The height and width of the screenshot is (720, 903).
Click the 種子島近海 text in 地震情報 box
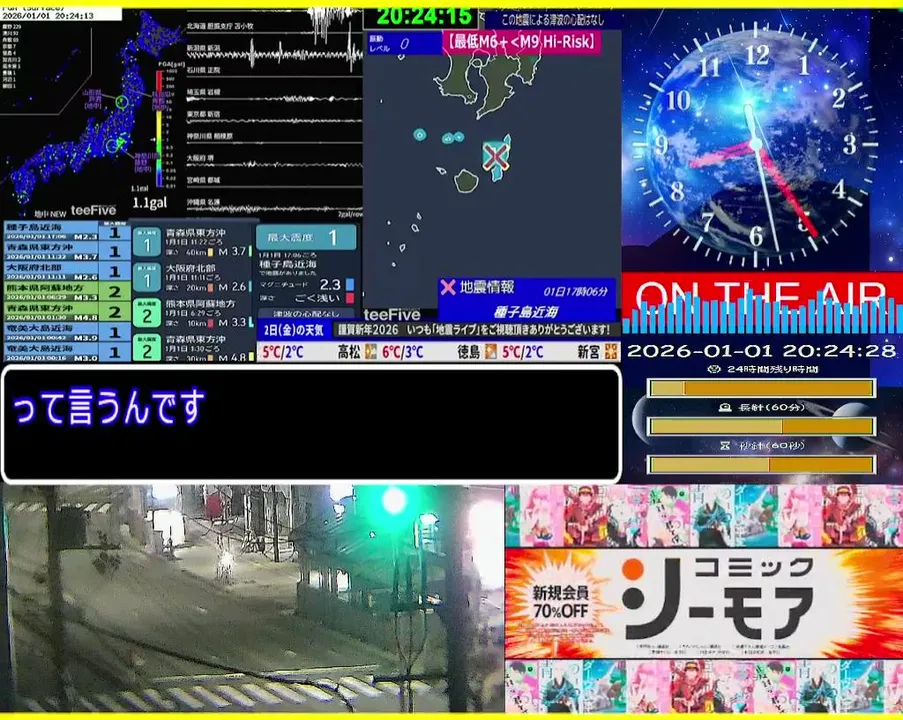coord(526,312)
